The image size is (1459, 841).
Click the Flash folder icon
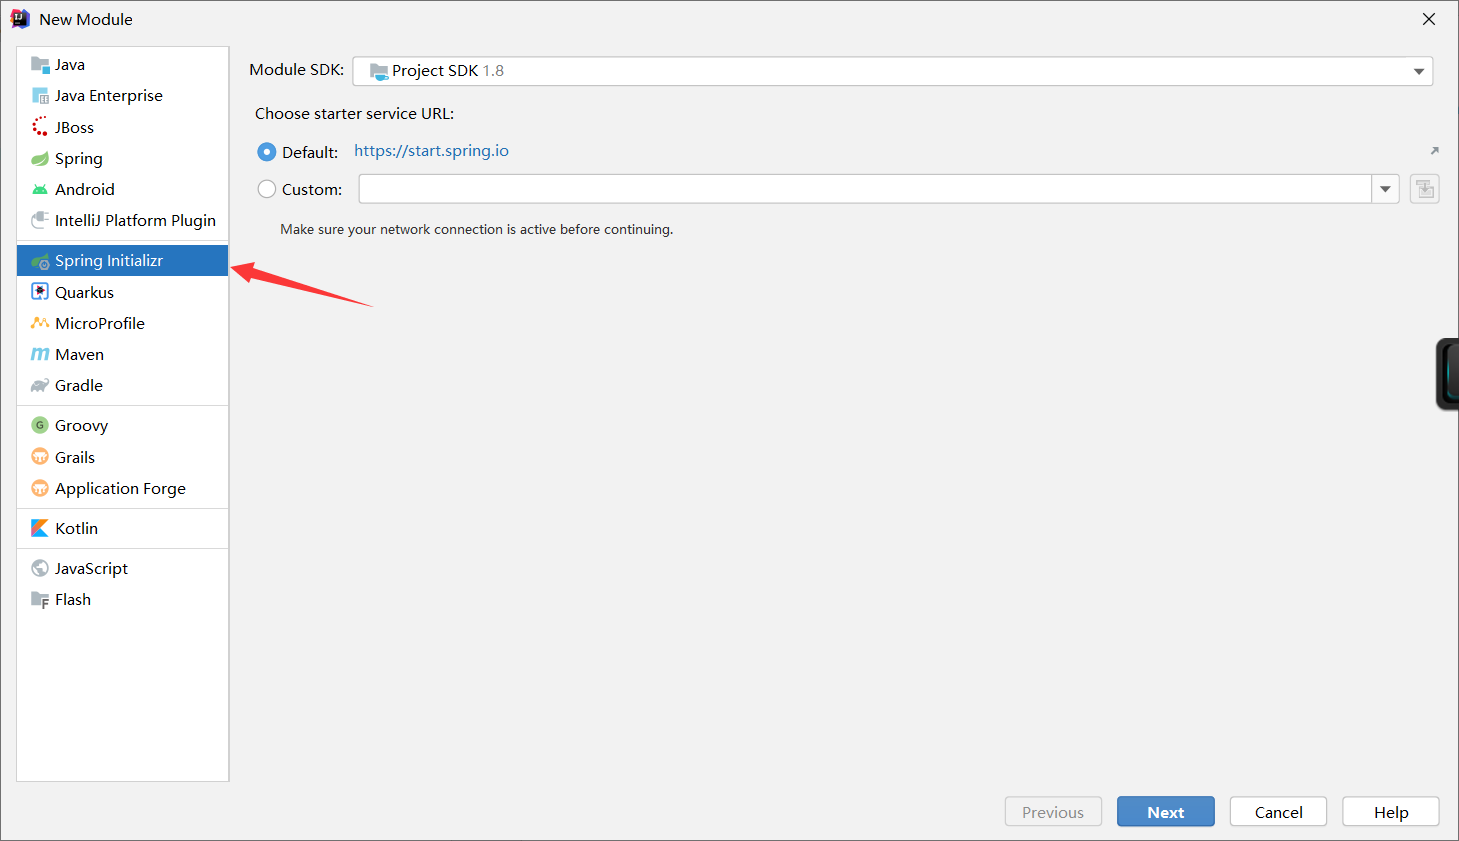click(40, 600)
